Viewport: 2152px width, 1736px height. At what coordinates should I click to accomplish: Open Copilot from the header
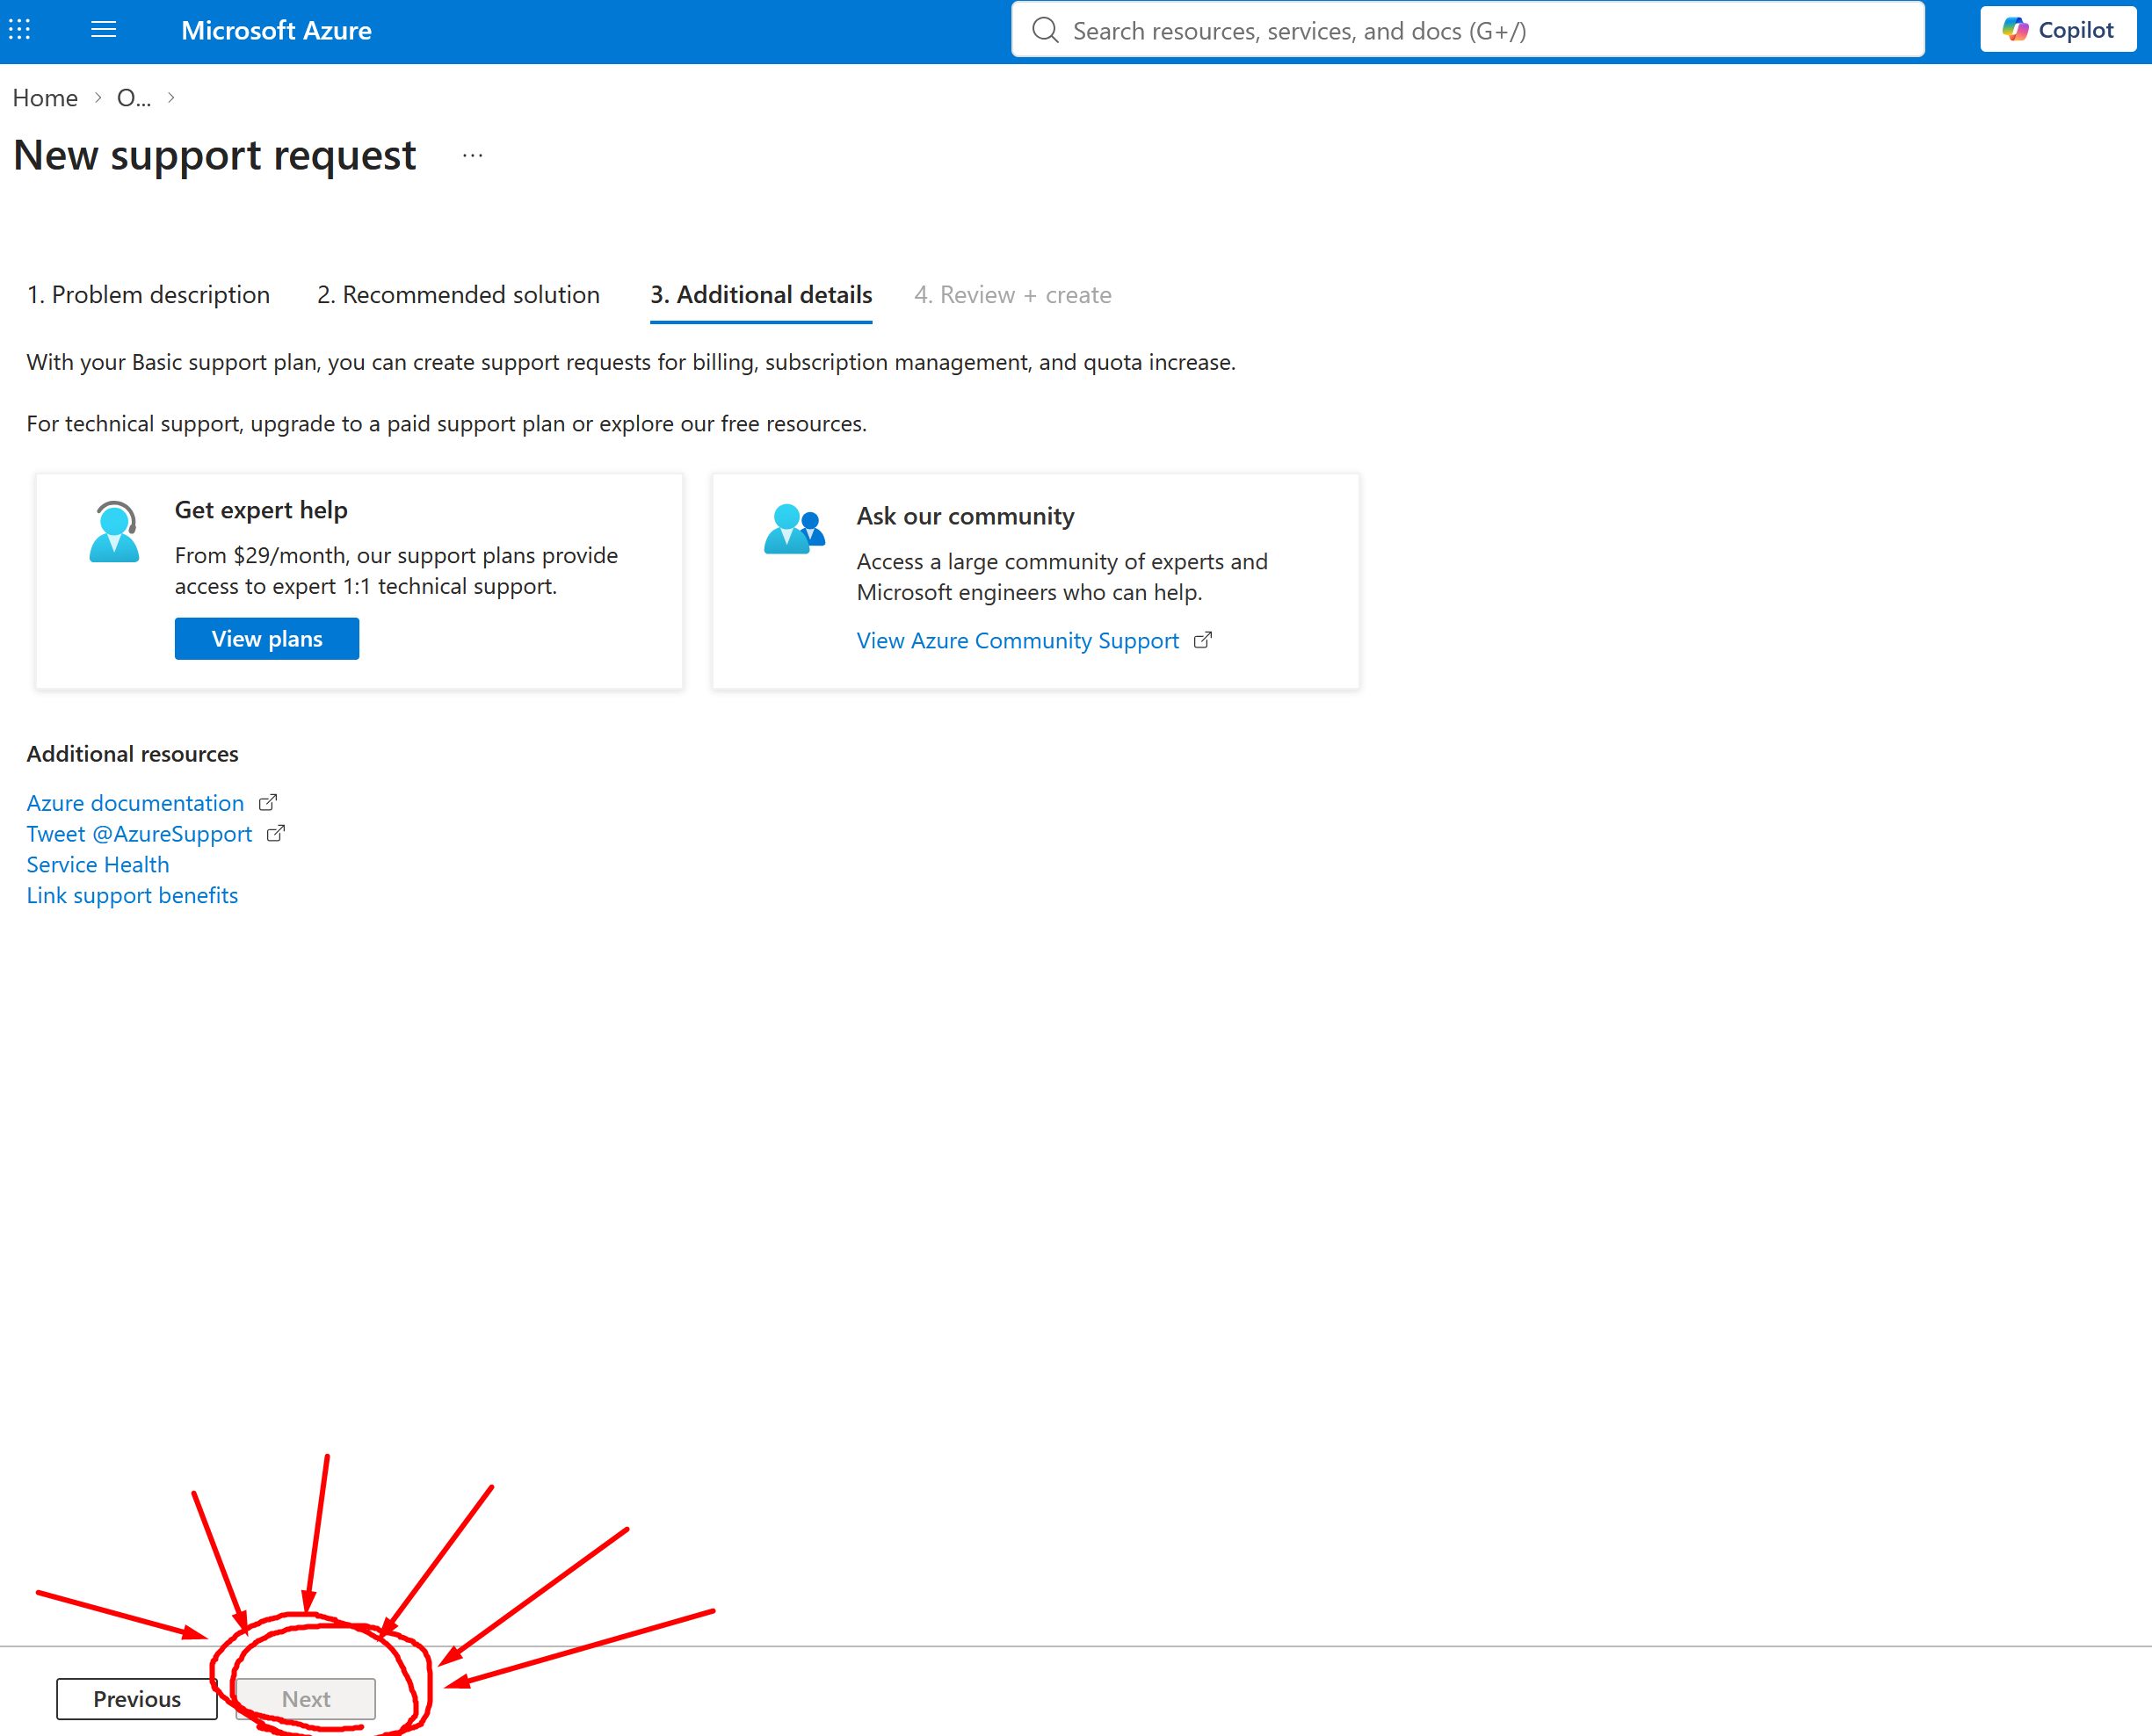pos(2058,30)
